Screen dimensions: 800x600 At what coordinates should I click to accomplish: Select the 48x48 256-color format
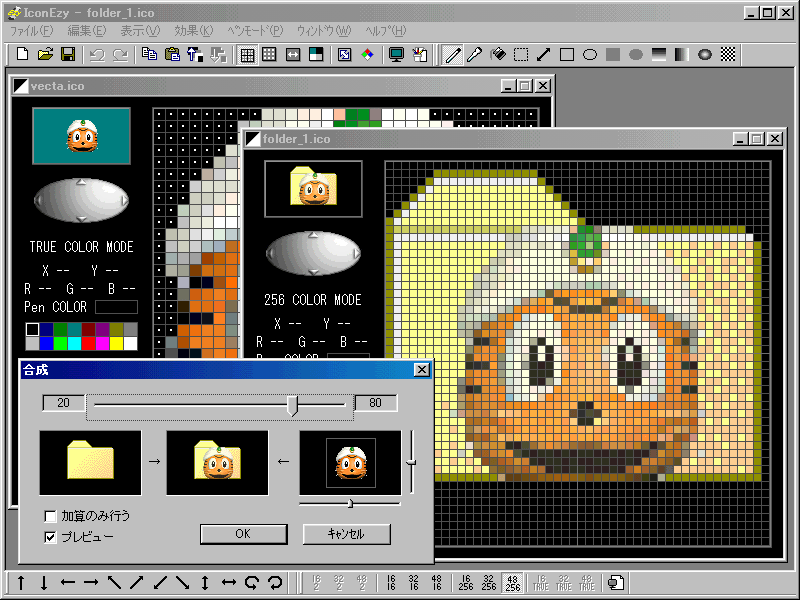tap(512, 583)
